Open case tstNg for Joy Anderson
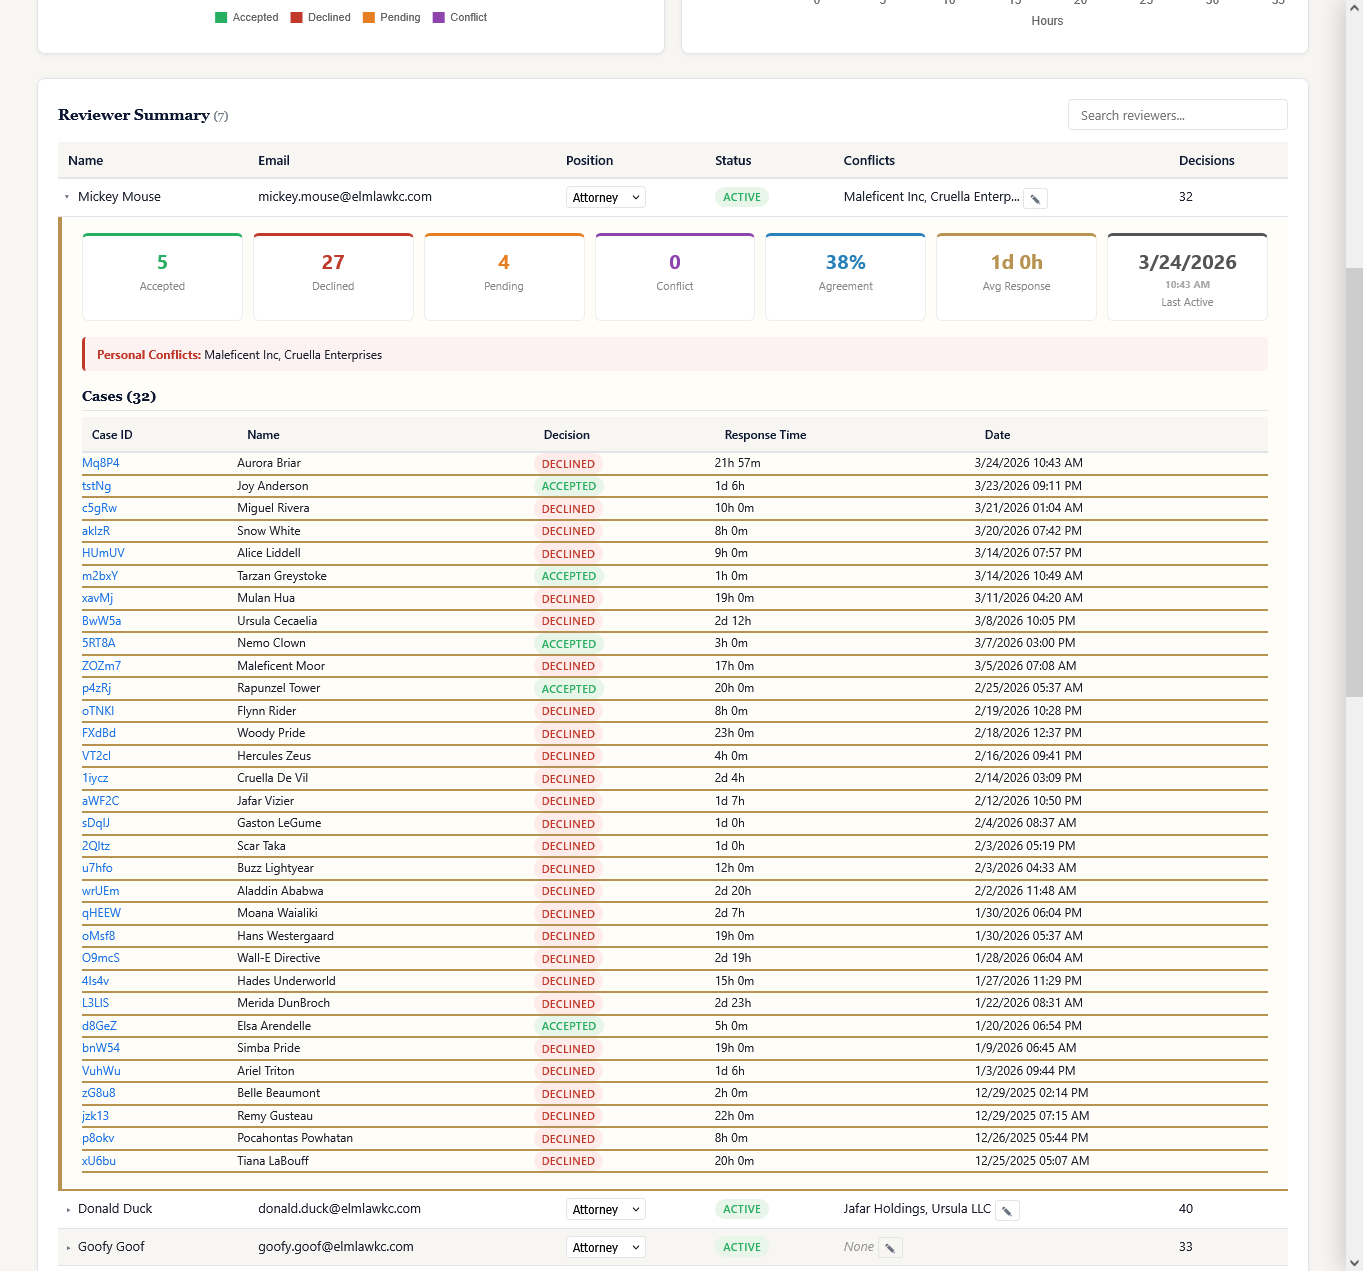Image resolution: width=1363 pixels, height=1271 pixels. click(x=96, y=486)
